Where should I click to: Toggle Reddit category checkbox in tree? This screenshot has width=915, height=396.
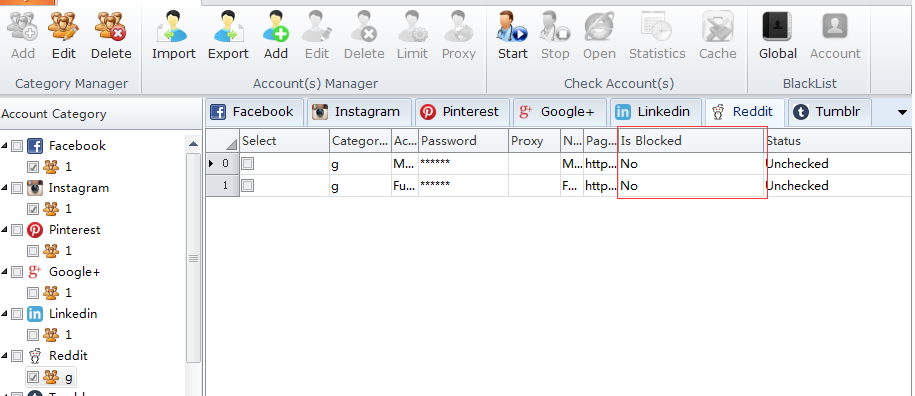click(18, 356)
